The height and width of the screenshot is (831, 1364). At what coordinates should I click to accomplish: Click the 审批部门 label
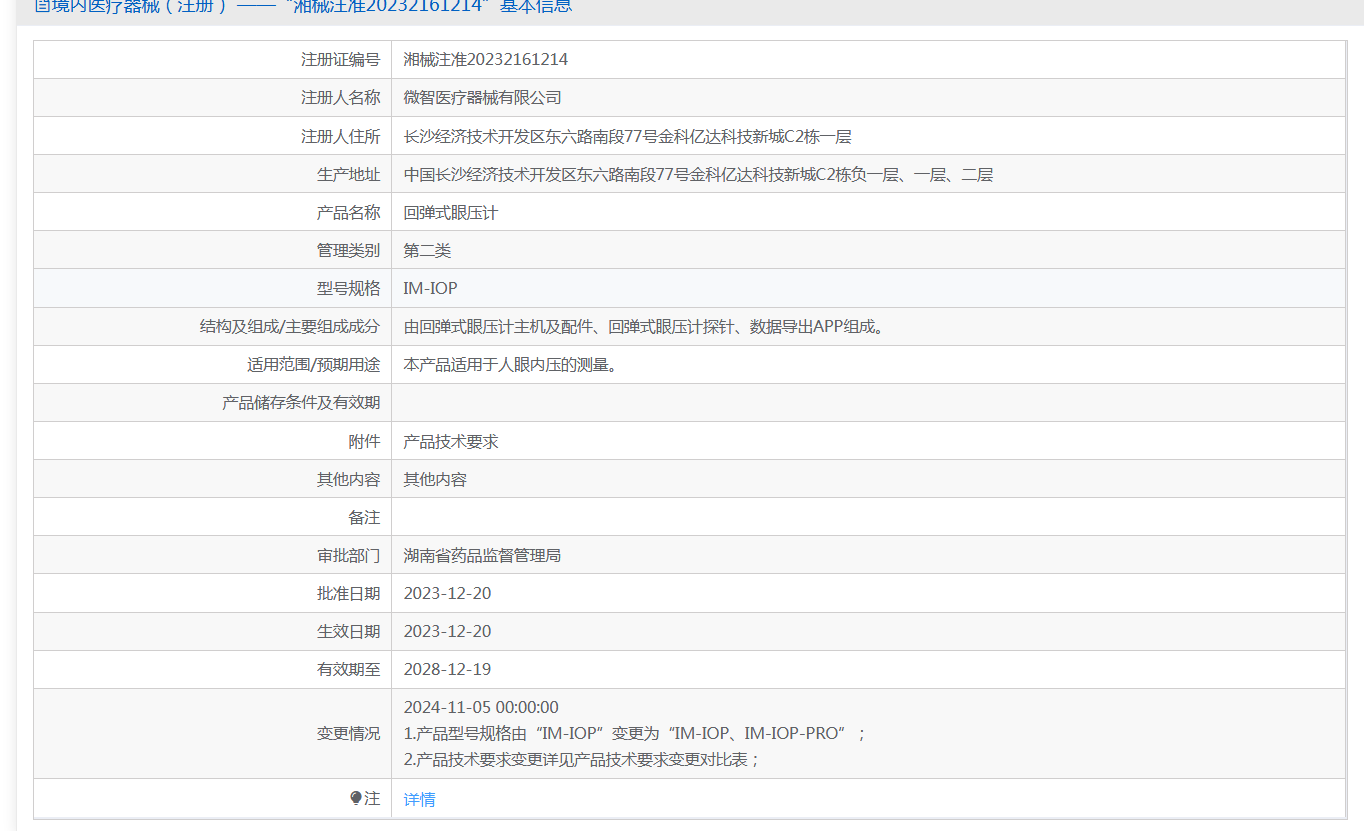click(x=349, y=555)
